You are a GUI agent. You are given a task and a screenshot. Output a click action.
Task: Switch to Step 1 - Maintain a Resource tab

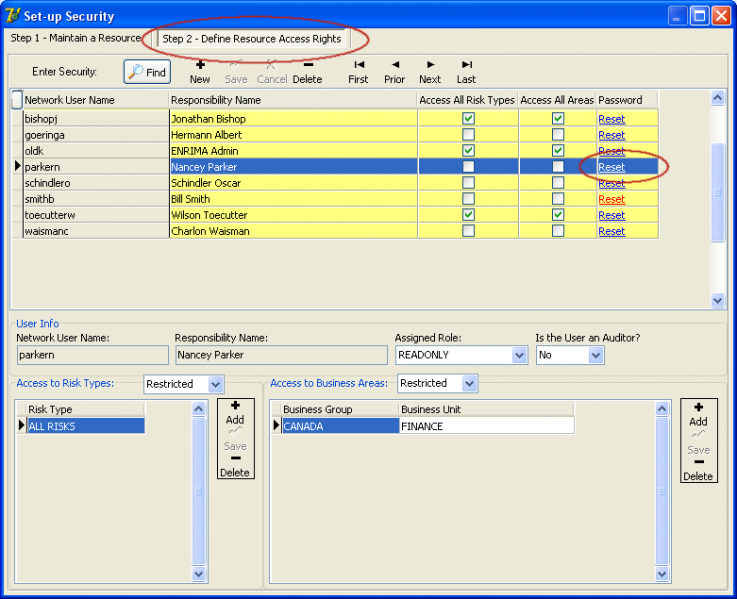[x=76, y=38]
